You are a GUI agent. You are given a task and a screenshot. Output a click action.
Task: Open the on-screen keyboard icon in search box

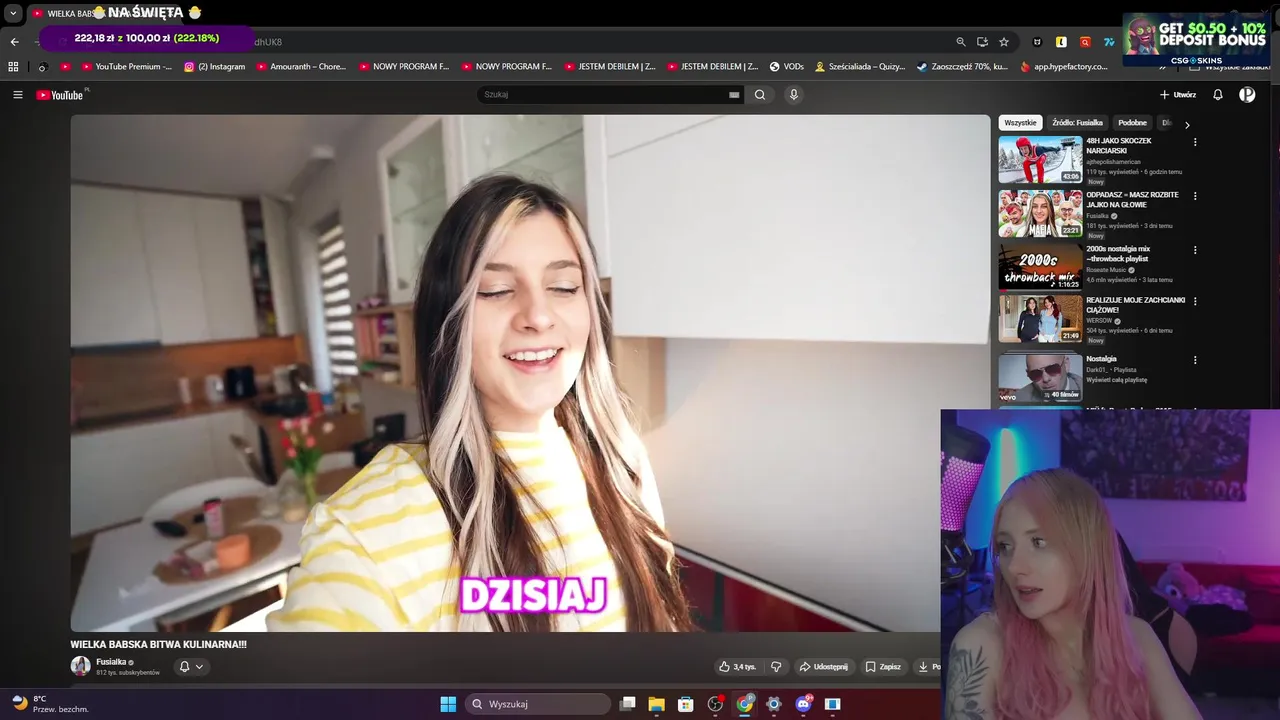click(734, 95)
